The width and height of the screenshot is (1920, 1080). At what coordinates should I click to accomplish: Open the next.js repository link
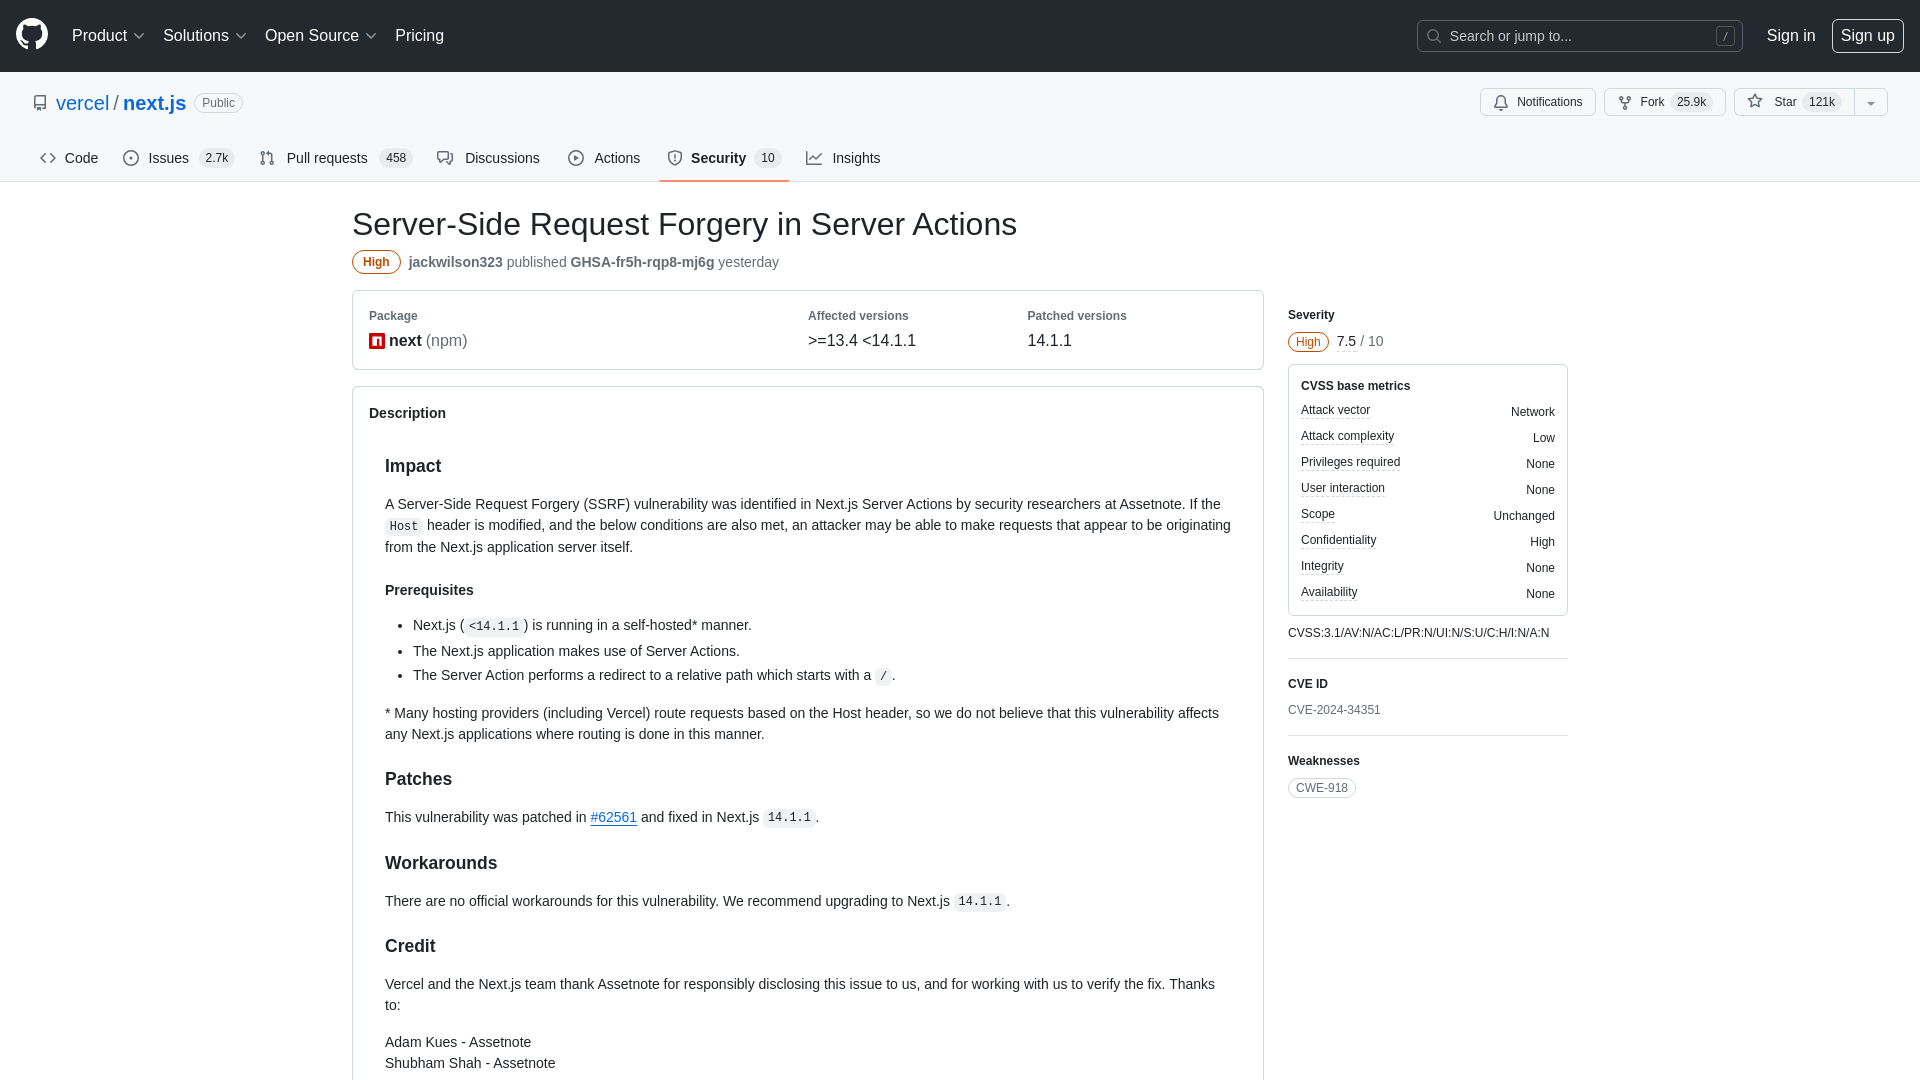click(154, 103)
